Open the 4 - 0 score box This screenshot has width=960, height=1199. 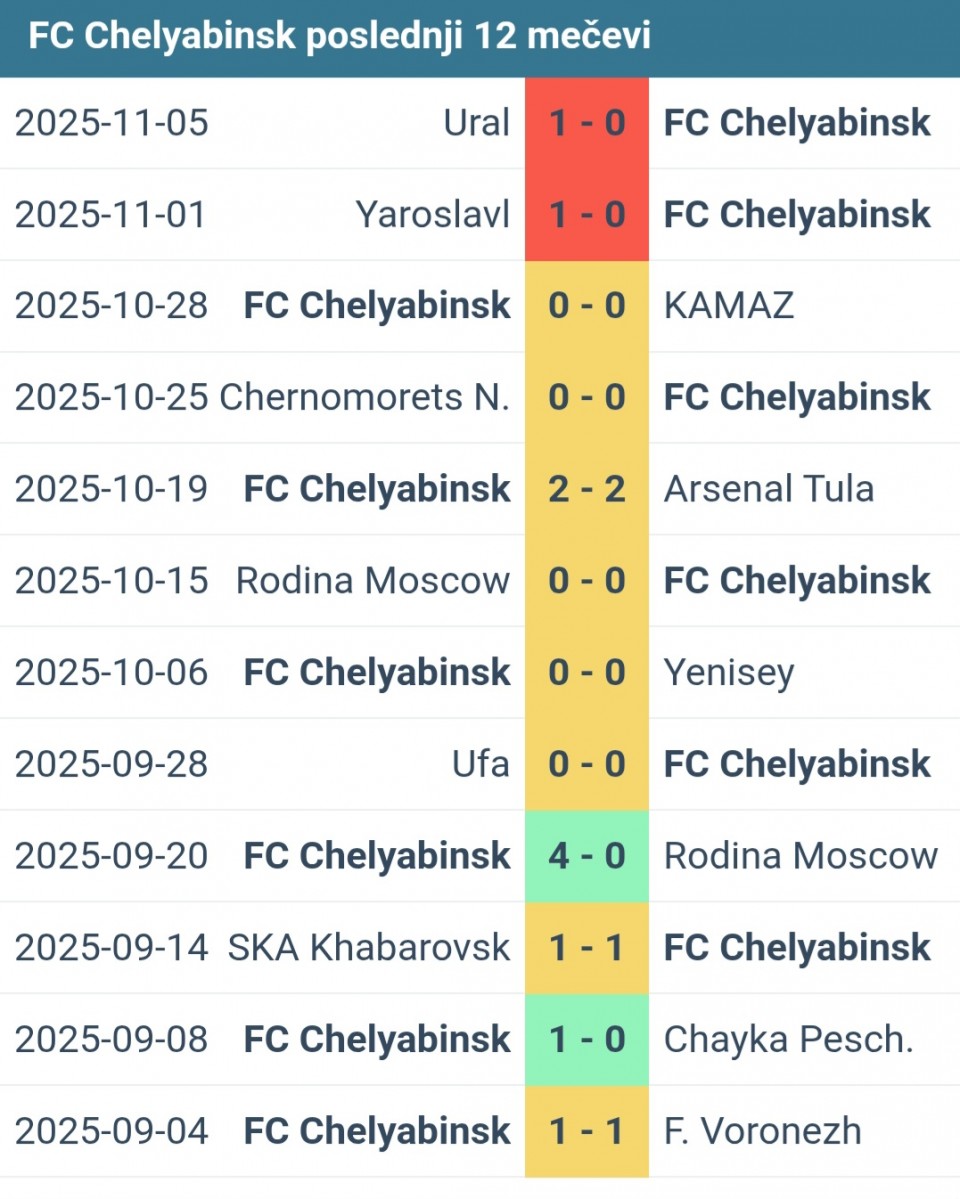[587, 856]
